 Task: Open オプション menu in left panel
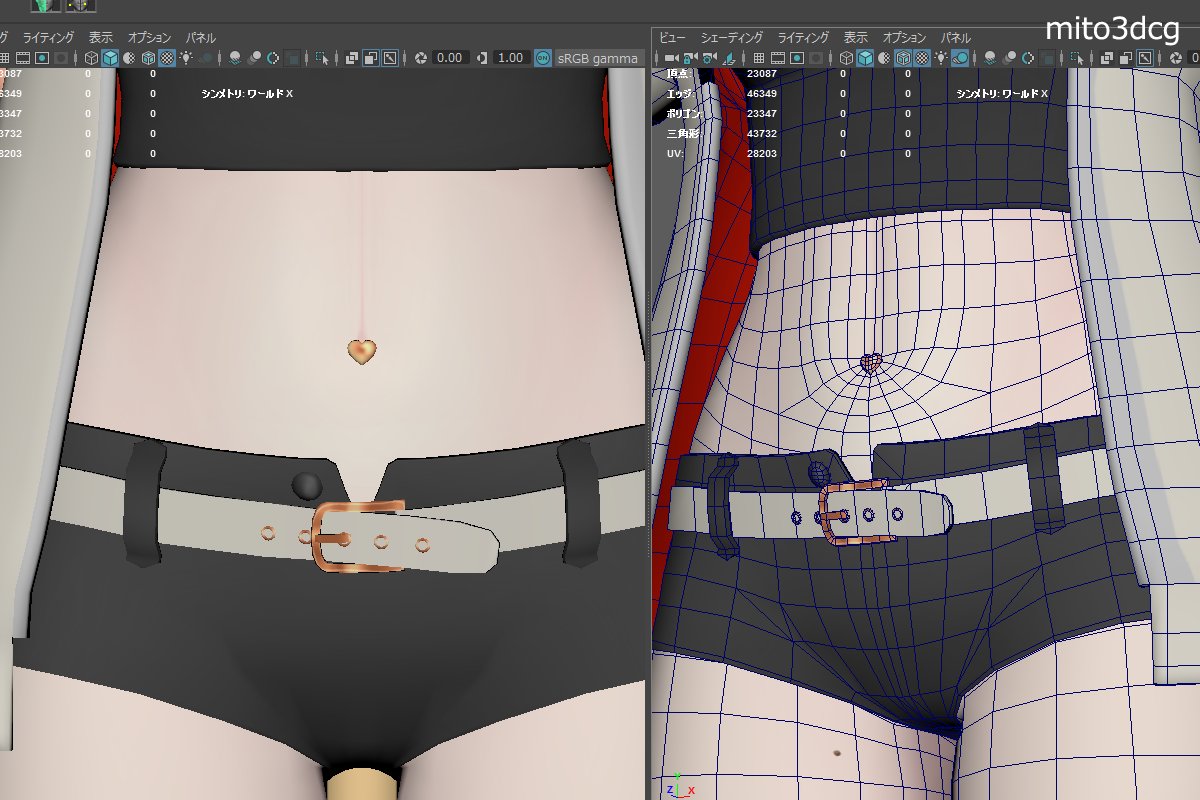(149, 37)
